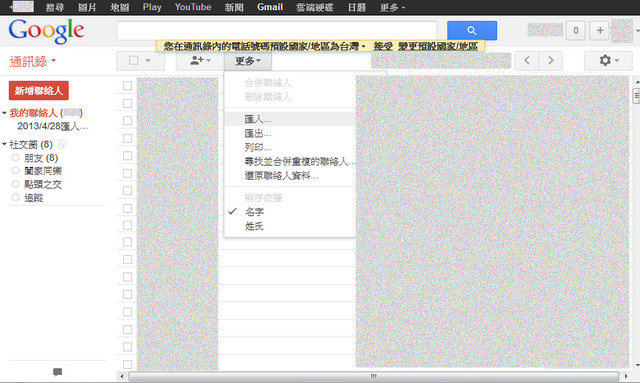Click the blue search magnifier button
640x383 pixels.
(472, 31)
